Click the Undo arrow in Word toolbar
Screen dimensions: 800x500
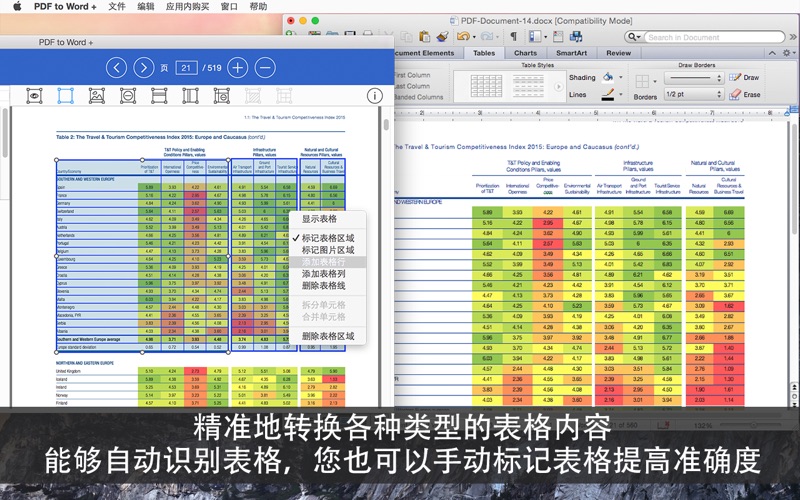(x=463, y=36)
